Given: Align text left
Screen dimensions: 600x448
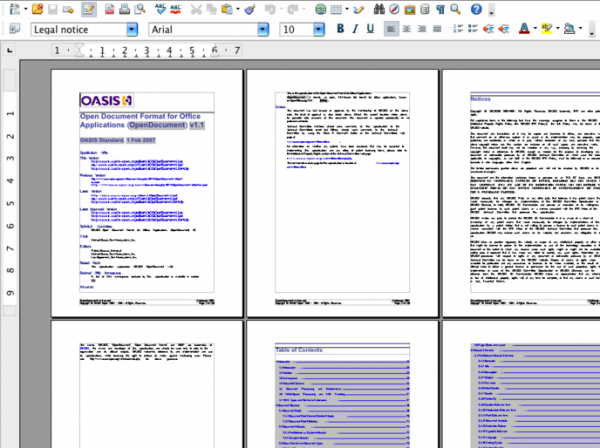Looking at the screenshot, I should tap(391, 29).
